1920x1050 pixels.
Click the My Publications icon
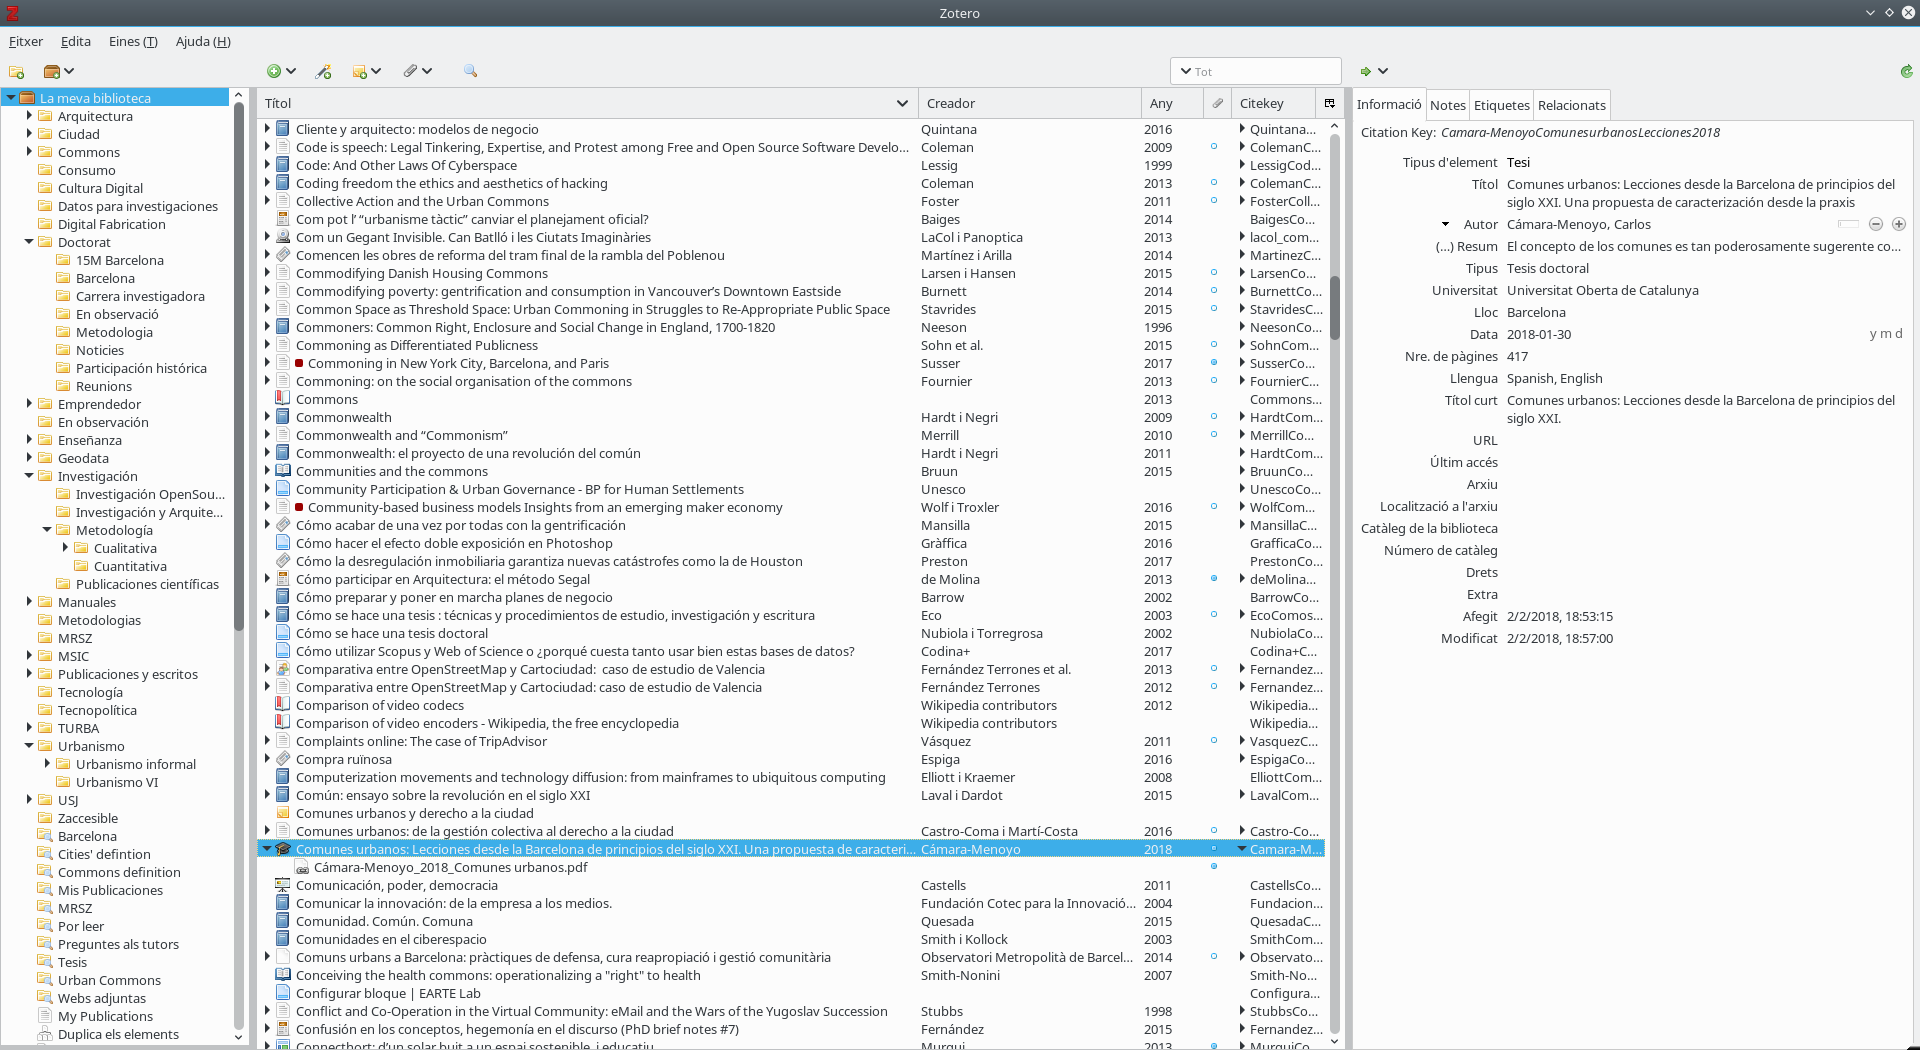click(x=44, y=1016)
